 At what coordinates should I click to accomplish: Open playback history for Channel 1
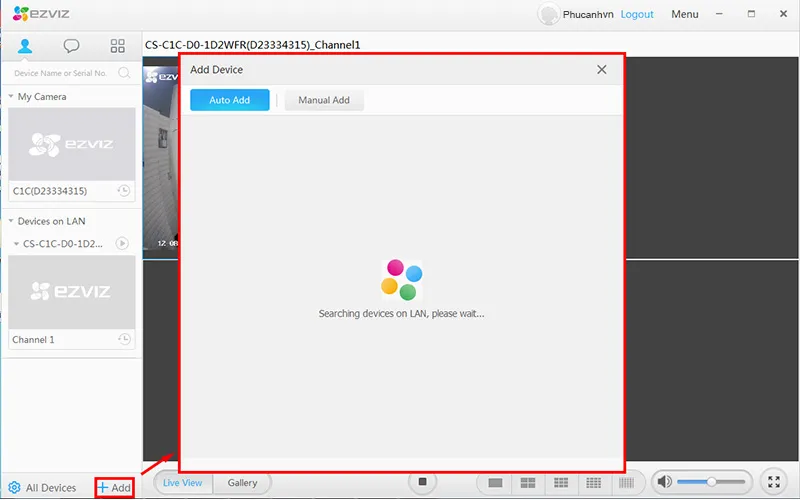click(x=123, y=340)
